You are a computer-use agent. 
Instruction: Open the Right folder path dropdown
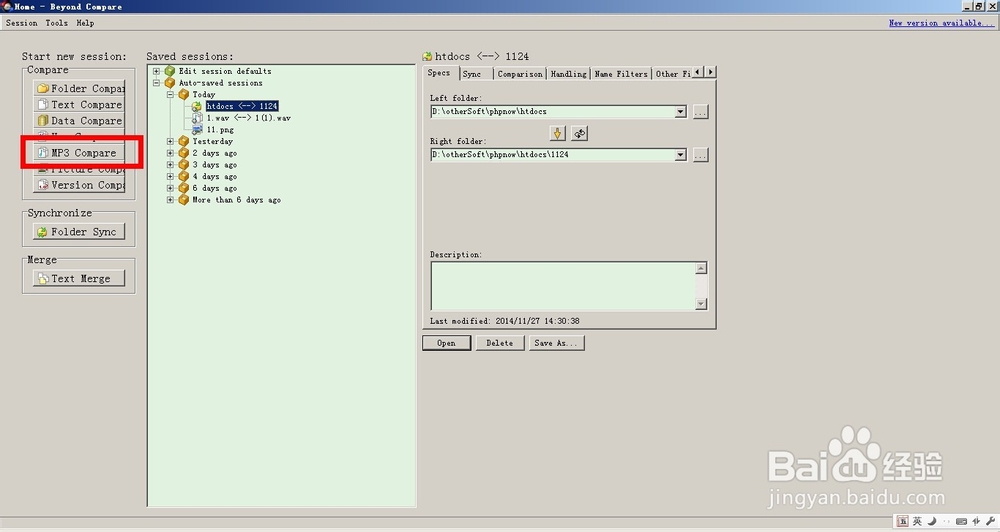680,155
